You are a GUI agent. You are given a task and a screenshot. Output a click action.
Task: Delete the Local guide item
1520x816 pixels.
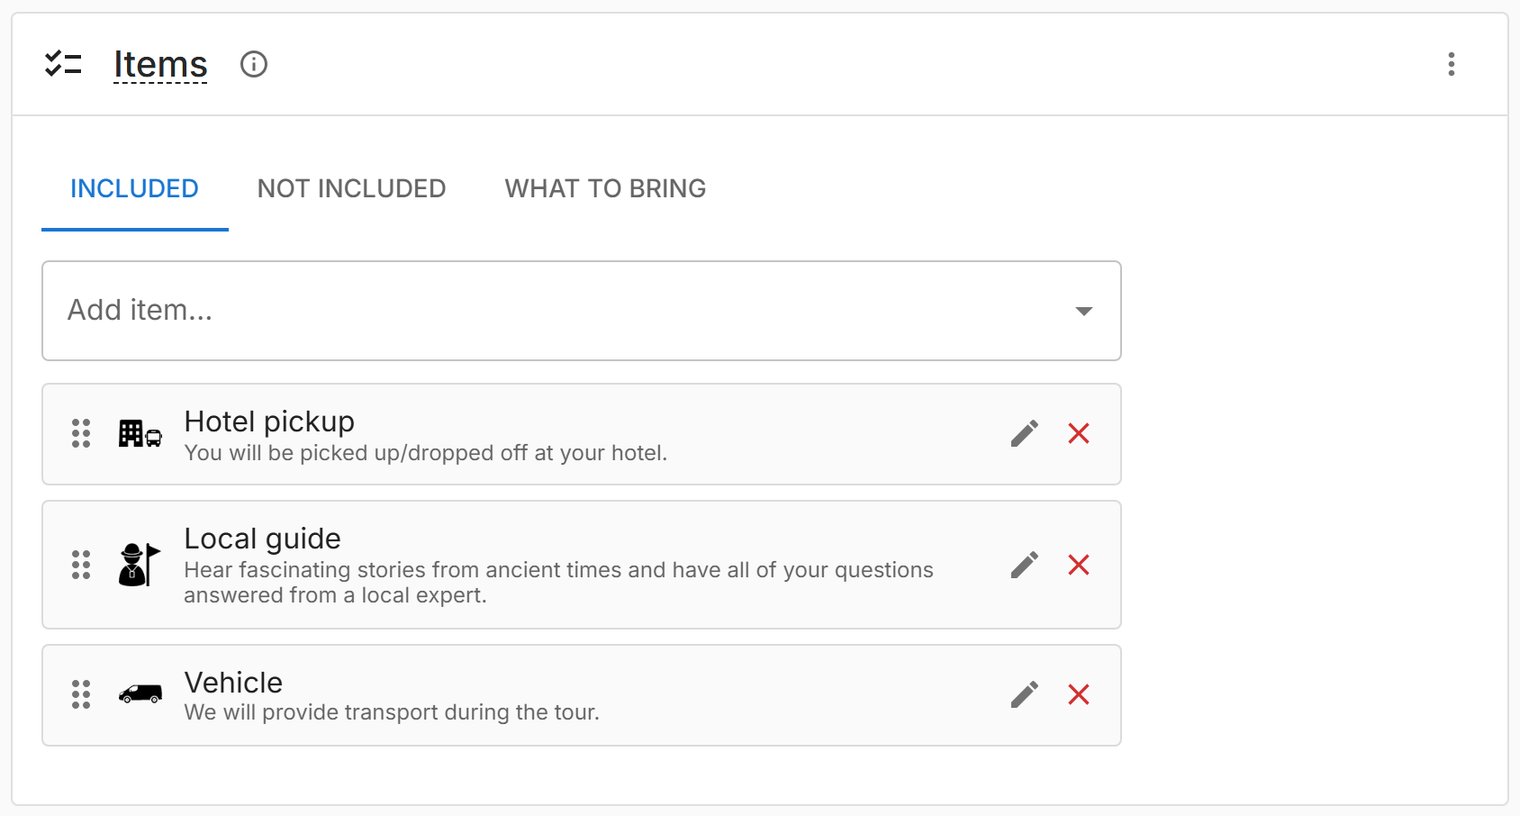coord(1078,565)
